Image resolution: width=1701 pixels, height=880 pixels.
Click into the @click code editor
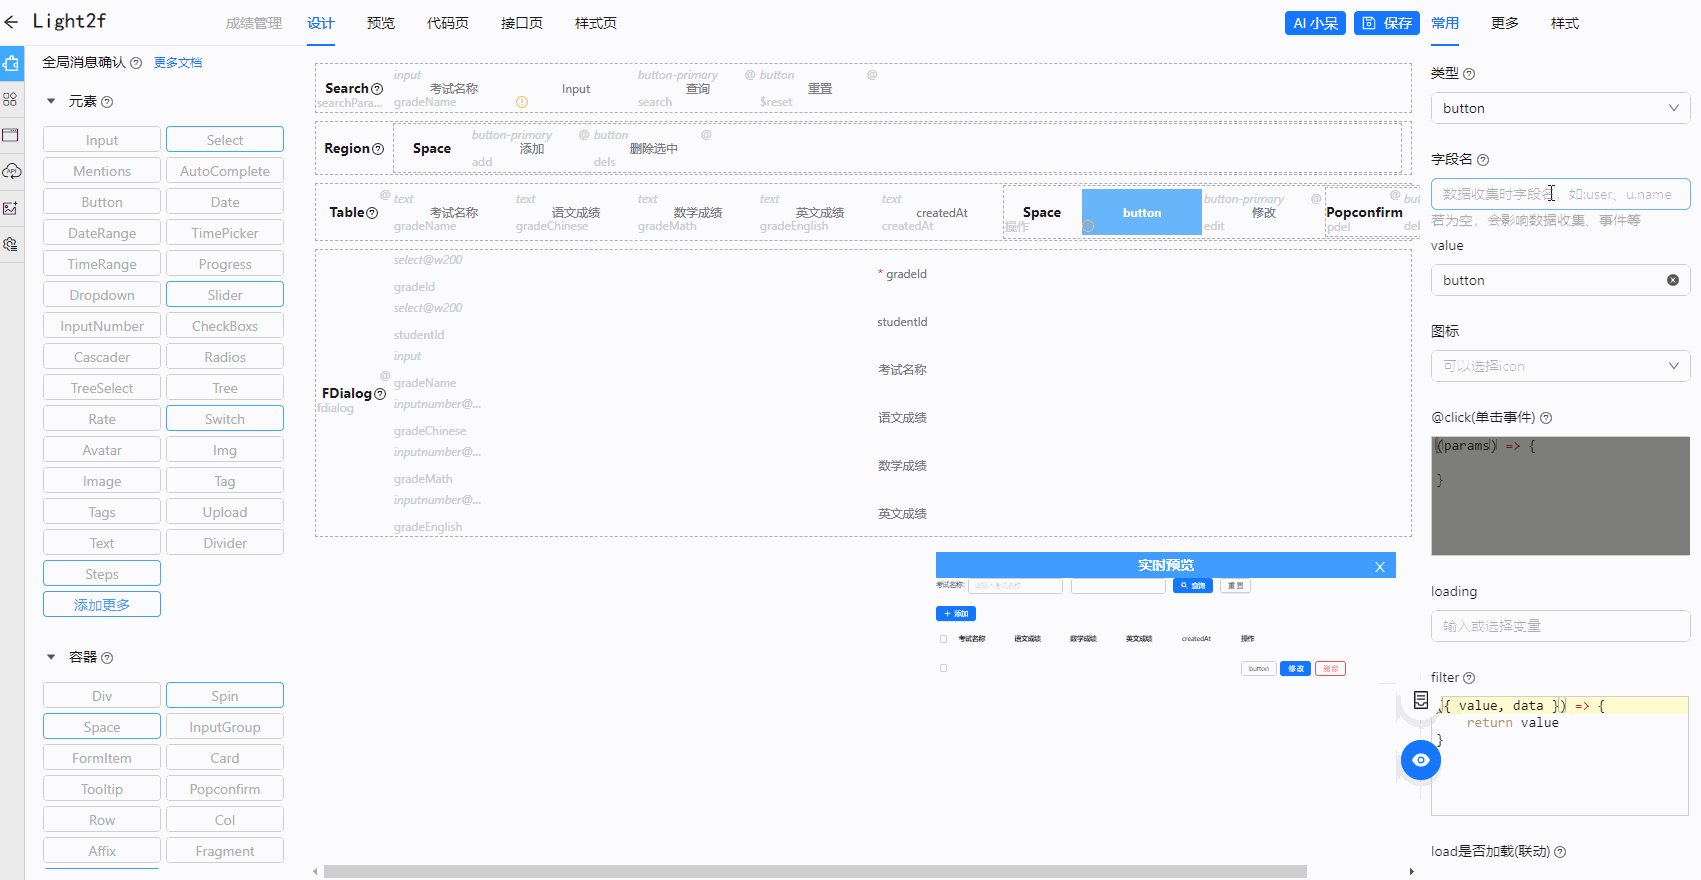pyautogui.click(x=1561, y=496)
